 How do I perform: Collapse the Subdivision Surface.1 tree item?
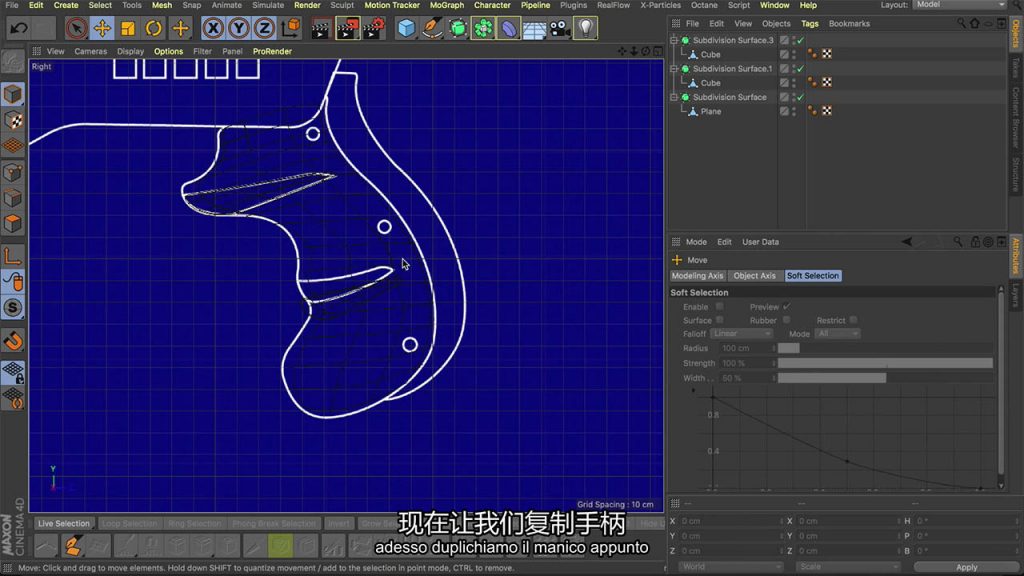tap(675, 69)
